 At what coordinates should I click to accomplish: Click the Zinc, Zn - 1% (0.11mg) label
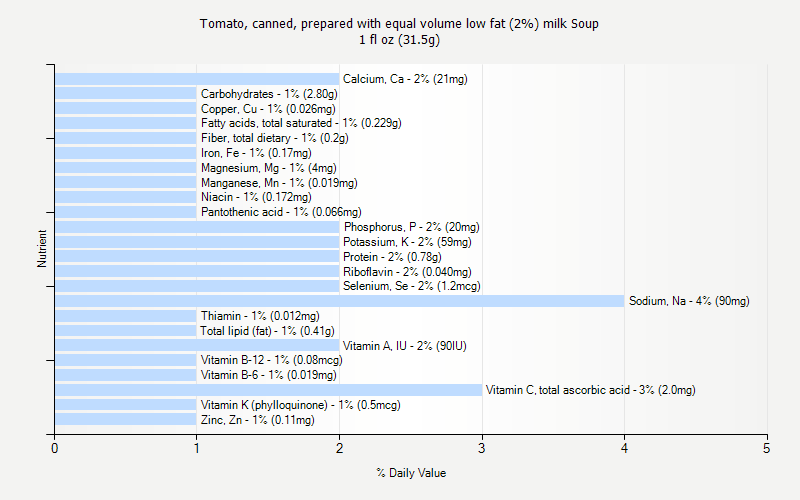point(258,420)
